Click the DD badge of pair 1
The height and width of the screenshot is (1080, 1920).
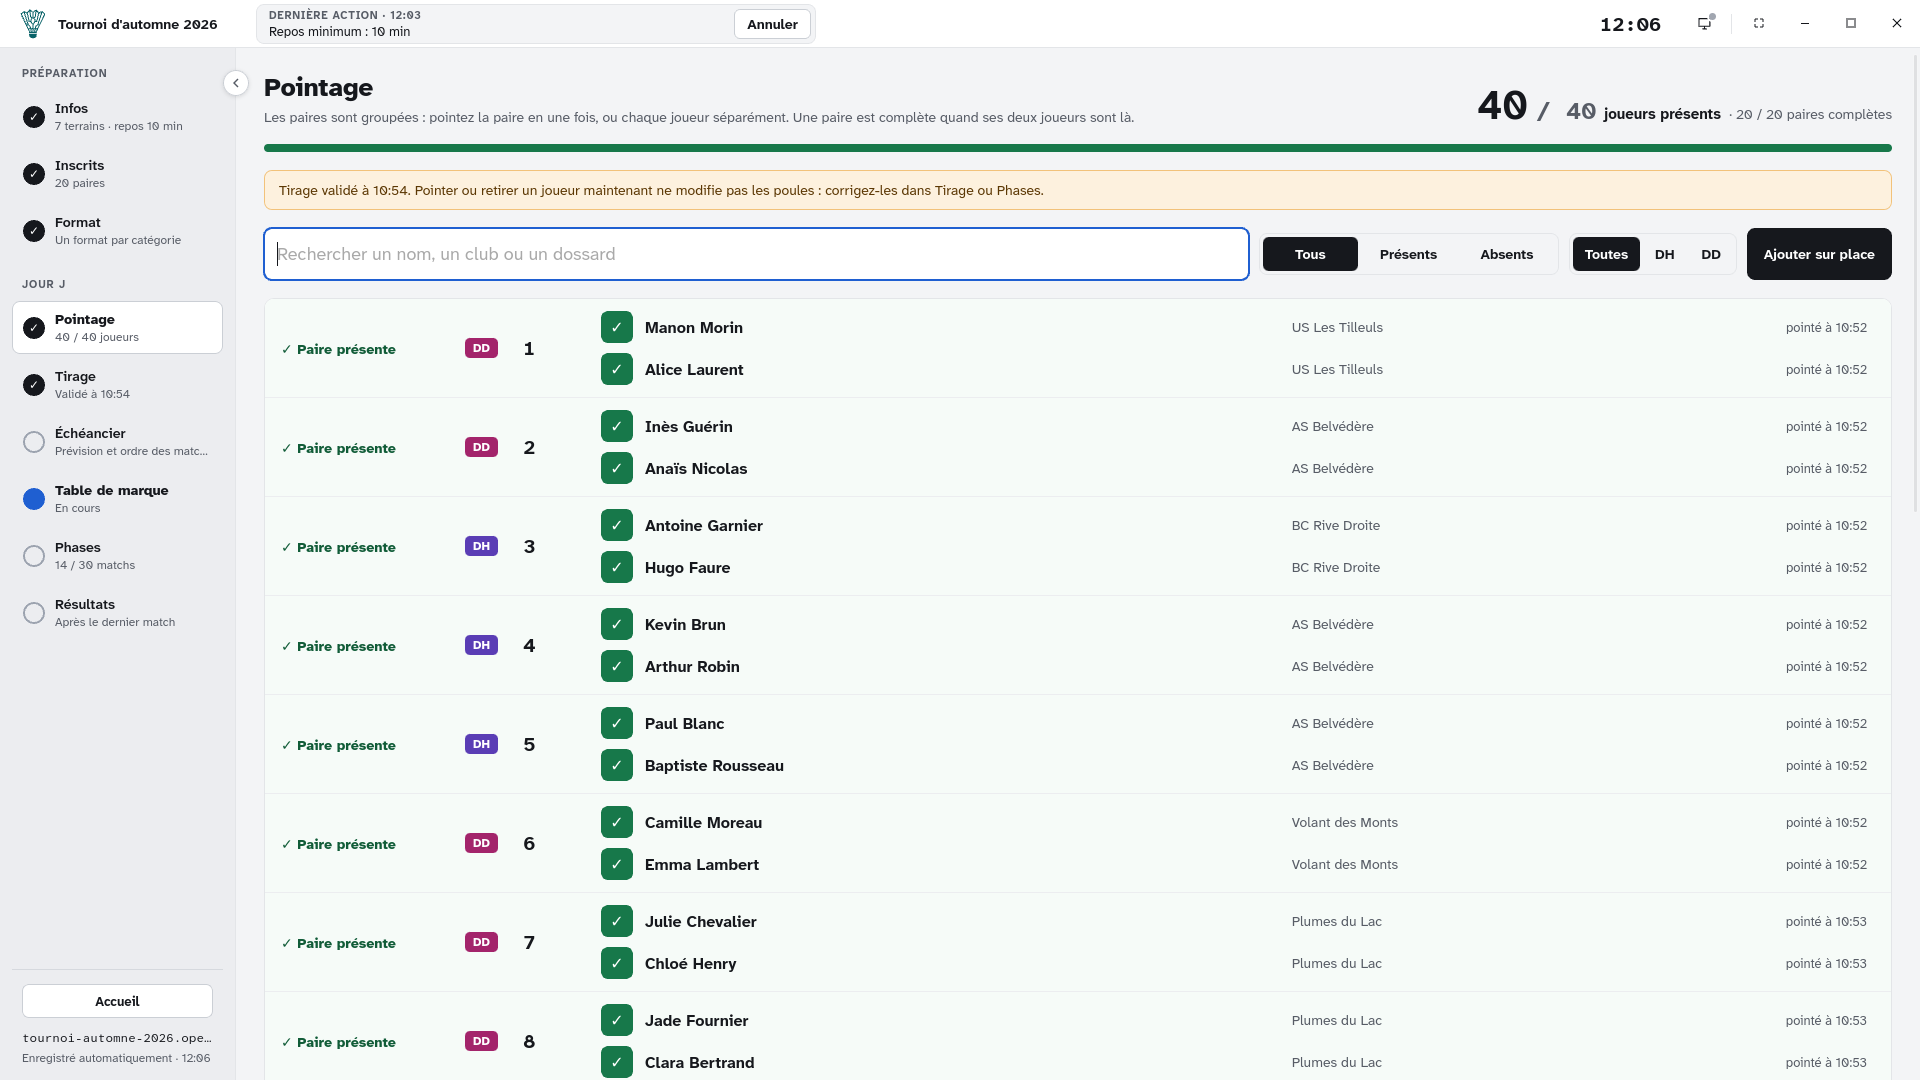[x=481, y=348]
